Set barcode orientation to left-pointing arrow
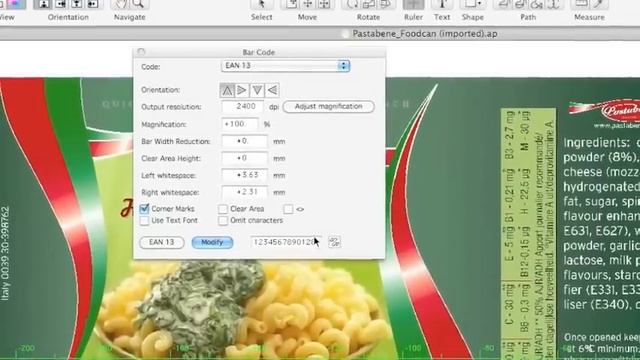This screenshot has height=360, width=640. (x=272, y=90)
